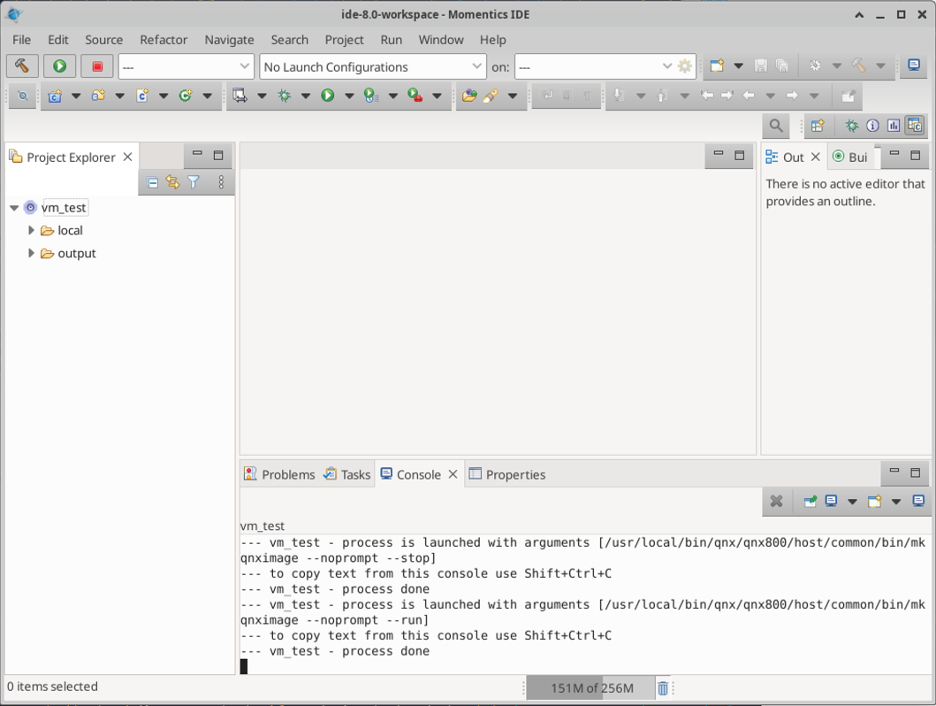Switch to the Problems tab
The width and height of the screenshot is (936, 706).
click(x=280, y=474)
